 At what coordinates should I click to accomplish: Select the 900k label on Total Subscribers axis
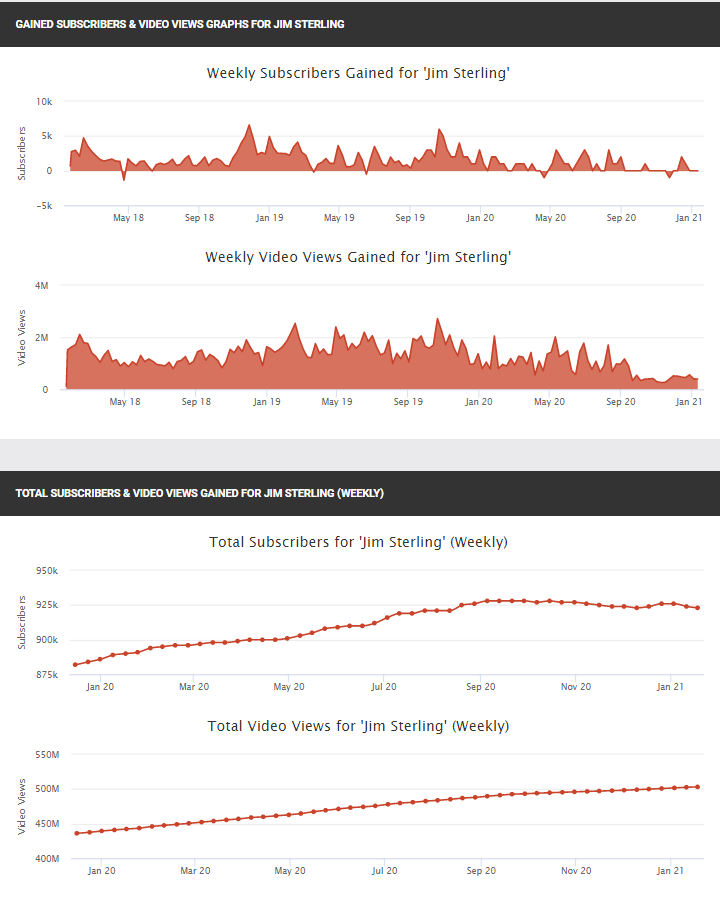click(x=47, y=640)
